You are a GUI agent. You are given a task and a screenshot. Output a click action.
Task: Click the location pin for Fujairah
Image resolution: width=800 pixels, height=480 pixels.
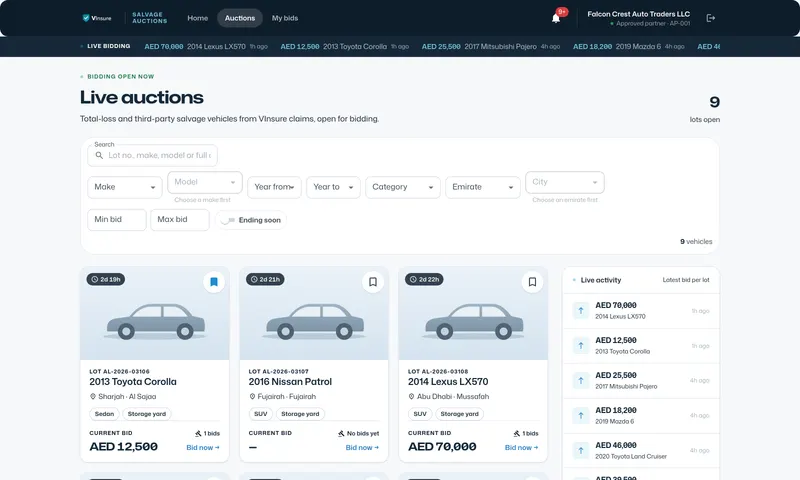pos(252,396)
